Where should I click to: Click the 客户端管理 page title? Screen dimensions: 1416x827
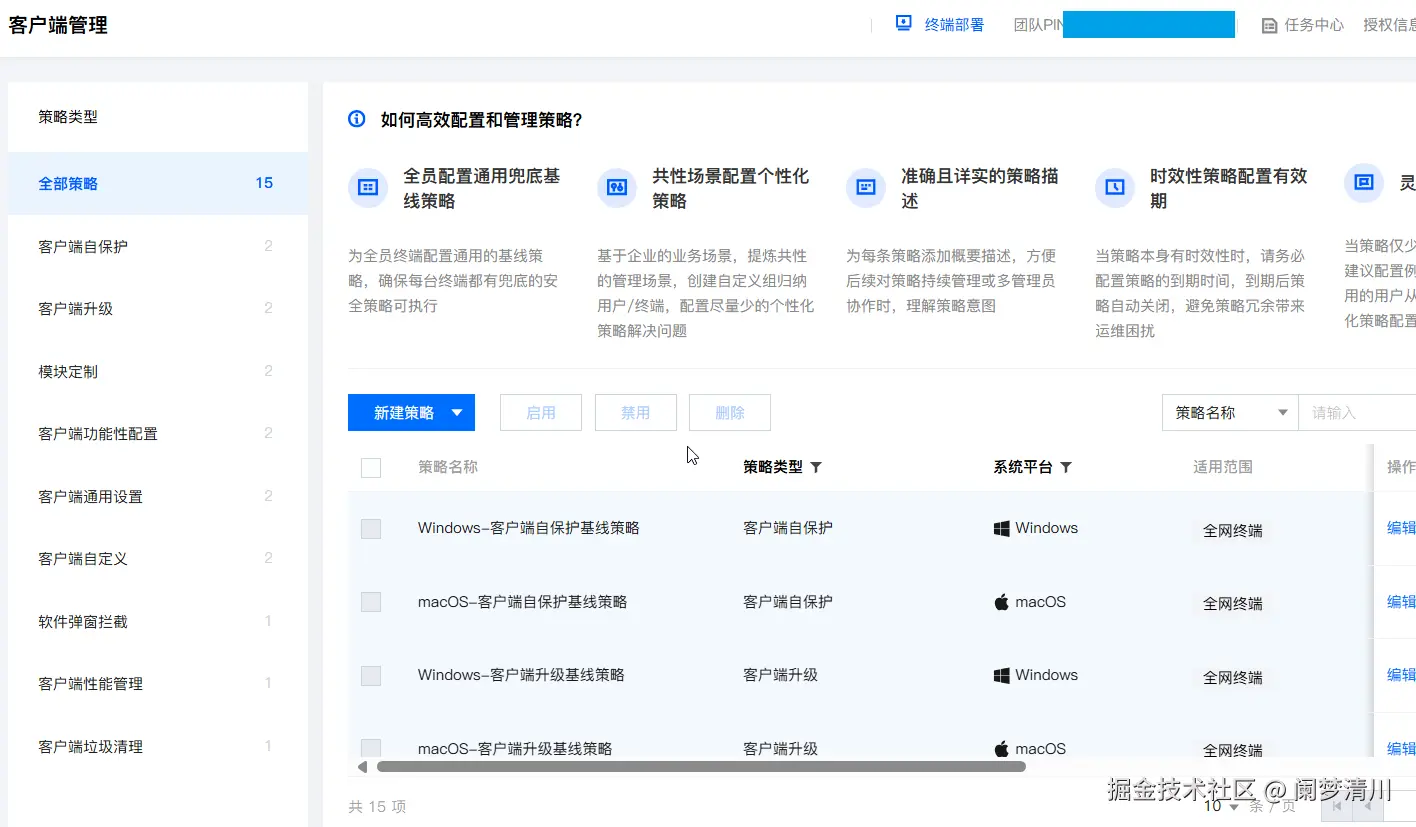pyautogui.click(x=58, y=26)
